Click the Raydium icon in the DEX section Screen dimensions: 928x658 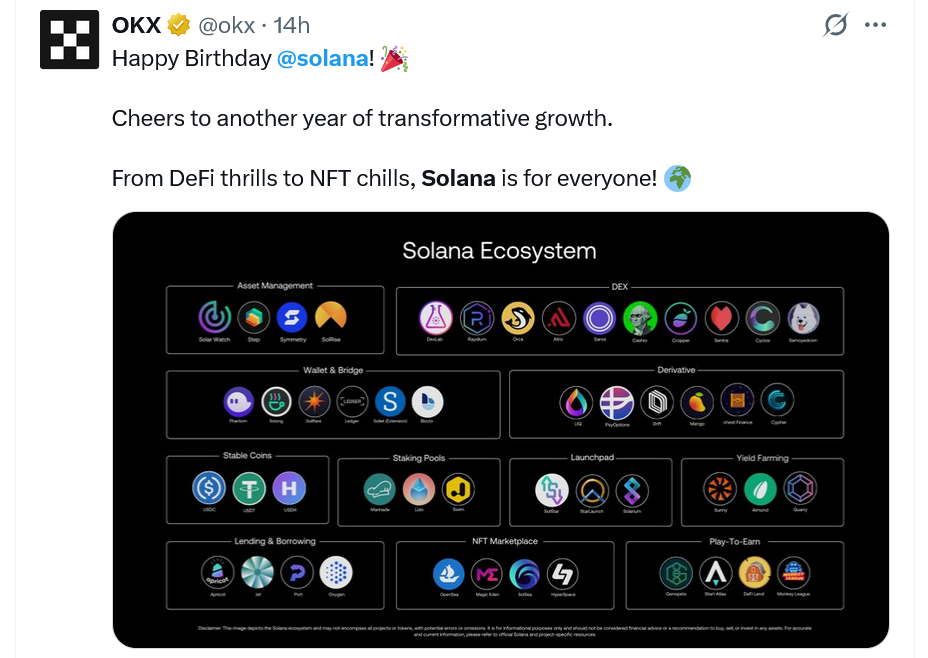[476, 316]
